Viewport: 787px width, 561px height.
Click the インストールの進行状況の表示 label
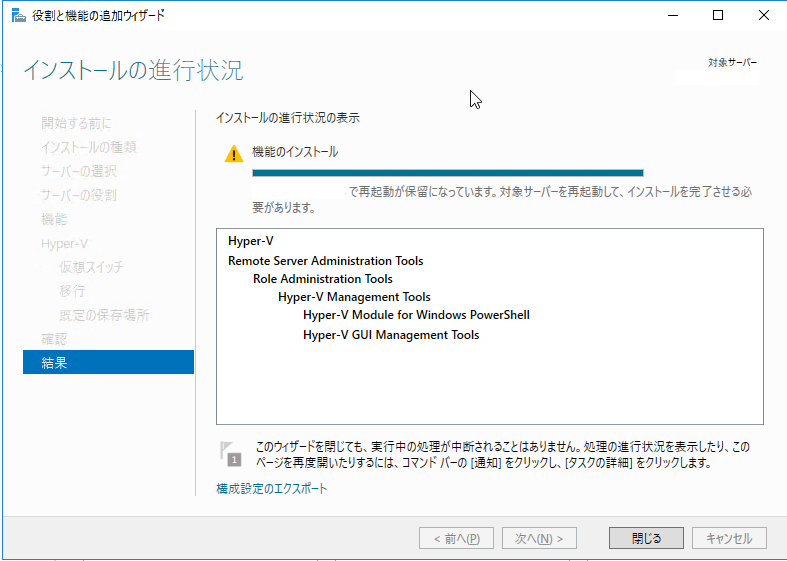[x=288, y=118]
